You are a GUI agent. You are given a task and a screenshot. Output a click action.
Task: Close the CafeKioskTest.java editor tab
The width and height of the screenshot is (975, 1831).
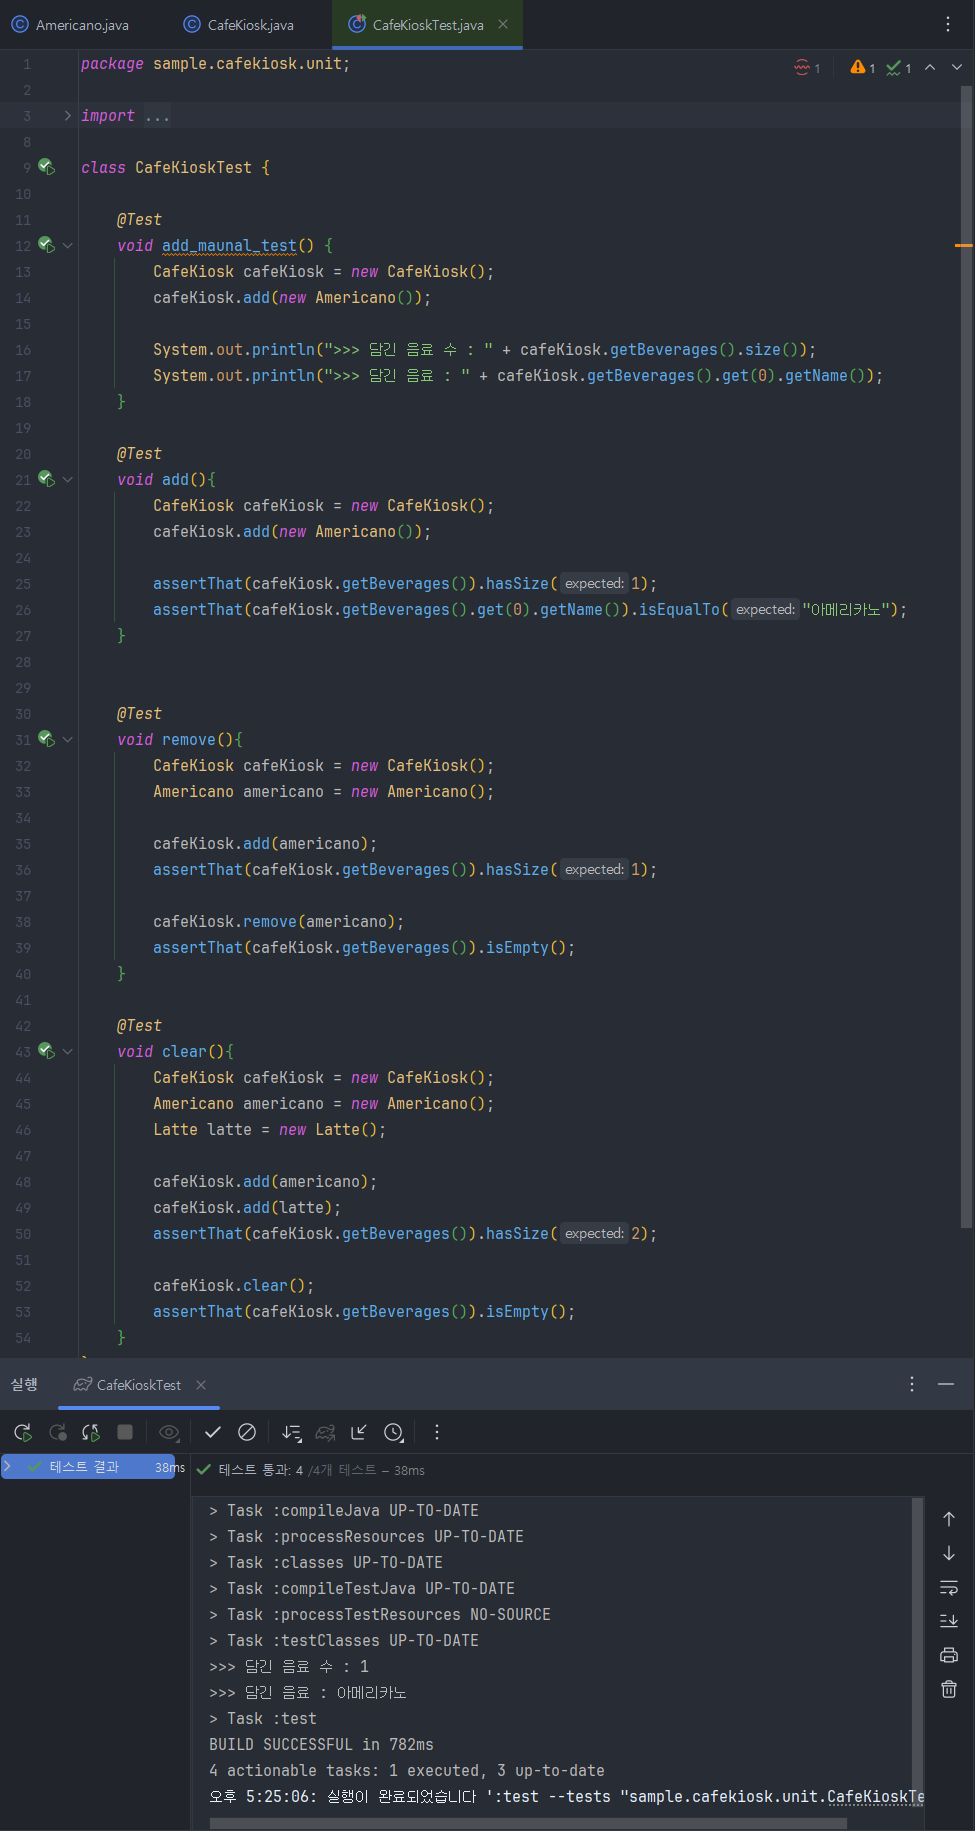click(x=503, y=25)
